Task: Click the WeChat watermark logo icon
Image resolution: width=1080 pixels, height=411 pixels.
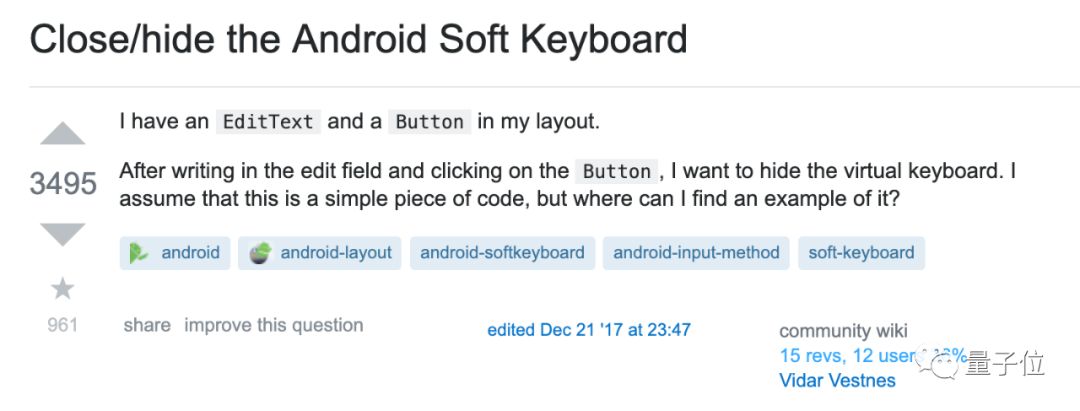Action: click(944, 364)
